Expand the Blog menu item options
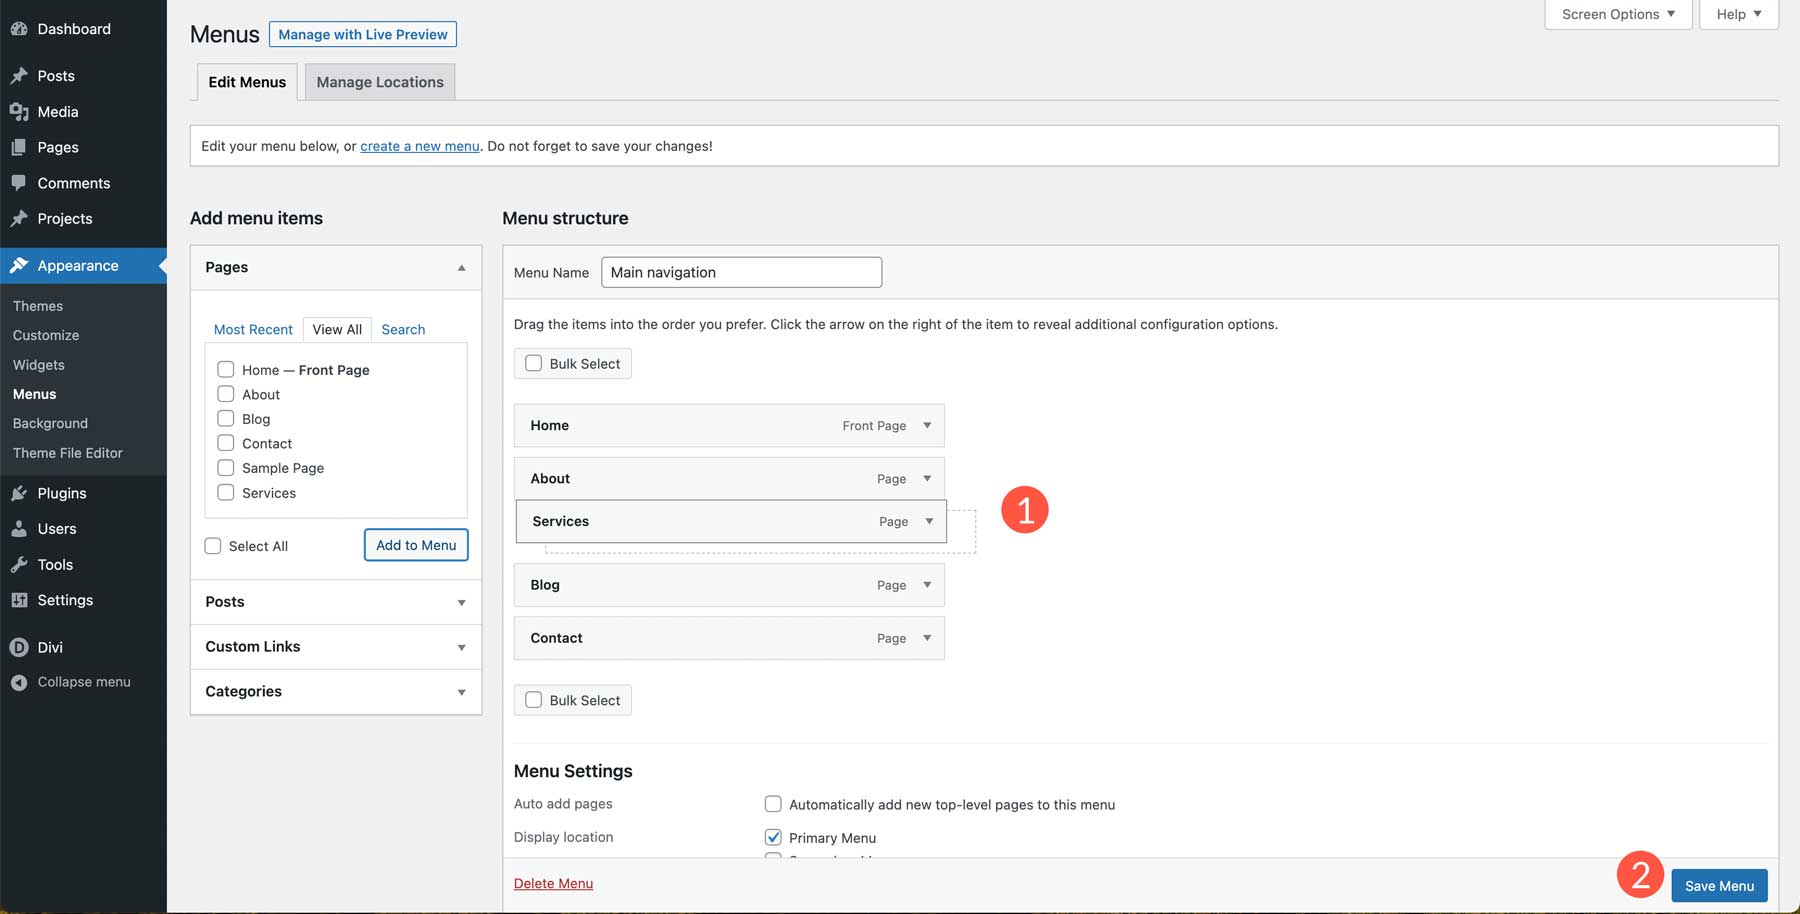Screen dimensions: 1800x914 click(x=927, y=585)
